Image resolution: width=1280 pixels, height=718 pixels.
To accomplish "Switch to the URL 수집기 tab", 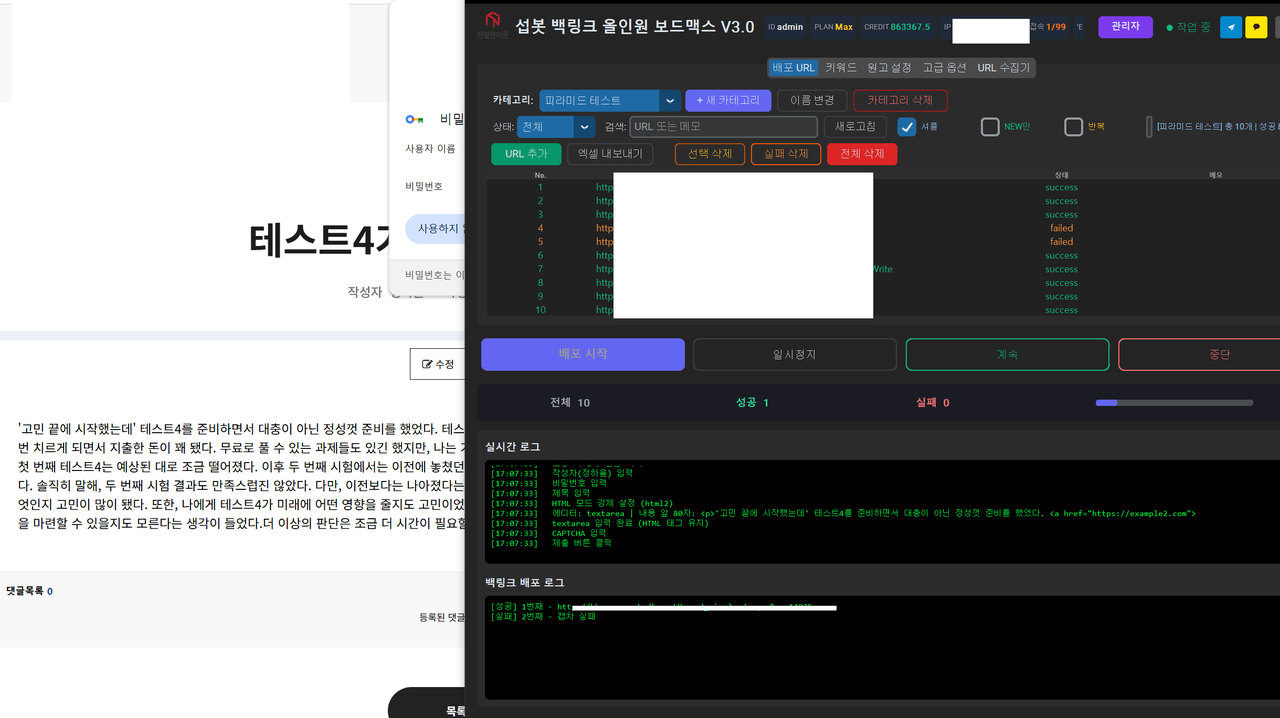I will click(x=1003, y=68).
